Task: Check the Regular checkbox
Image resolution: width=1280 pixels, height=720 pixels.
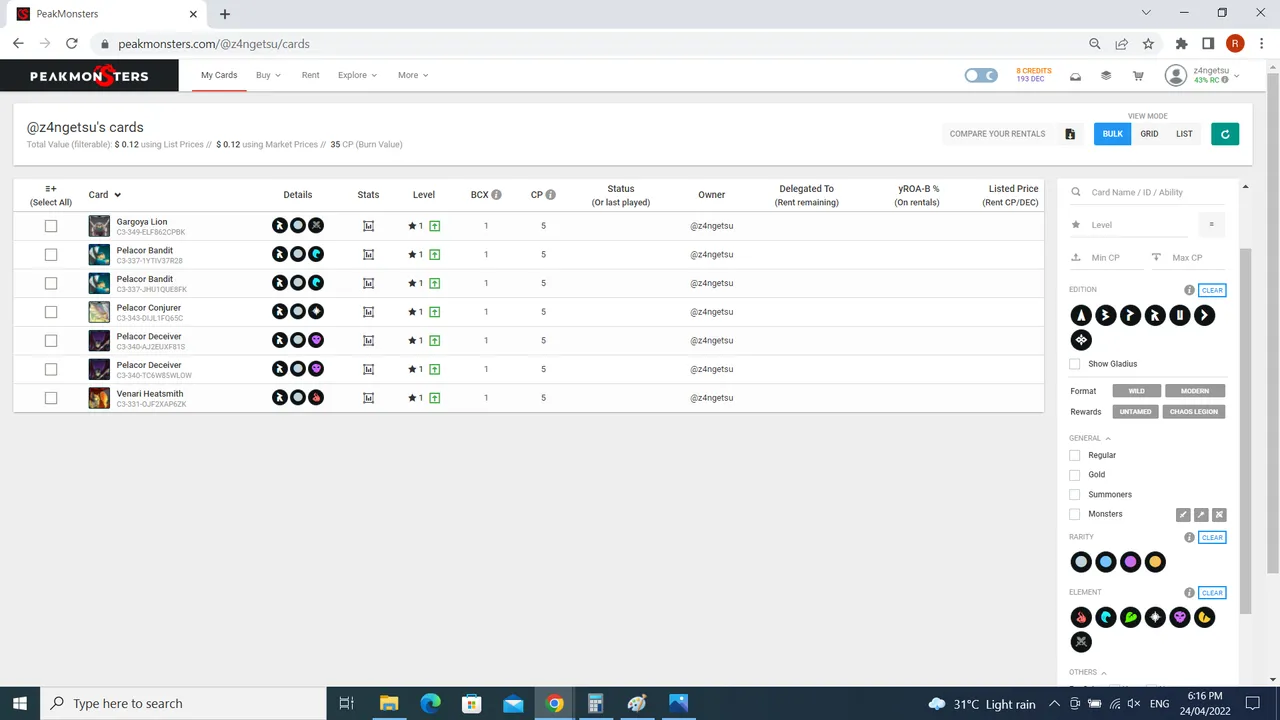Action: point(1075,455)
